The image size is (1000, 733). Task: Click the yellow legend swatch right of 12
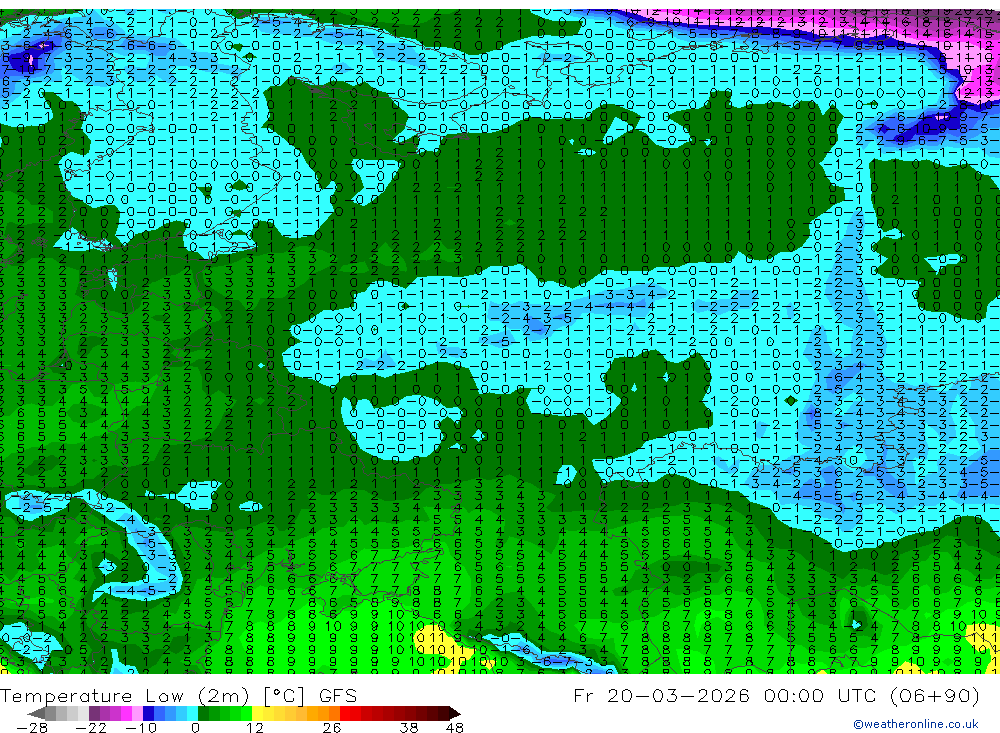pos(257,713)
